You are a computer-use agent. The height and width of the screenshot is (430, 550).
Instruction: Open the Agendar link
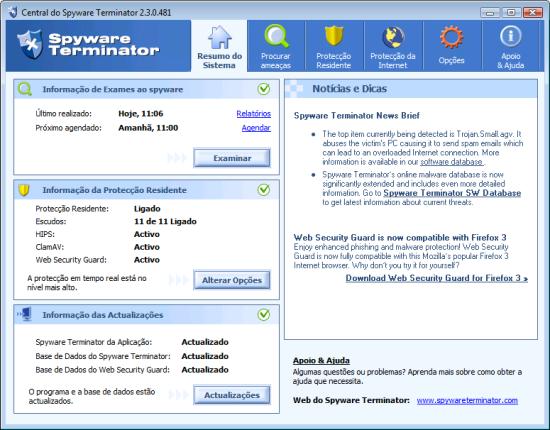point(256,128)
